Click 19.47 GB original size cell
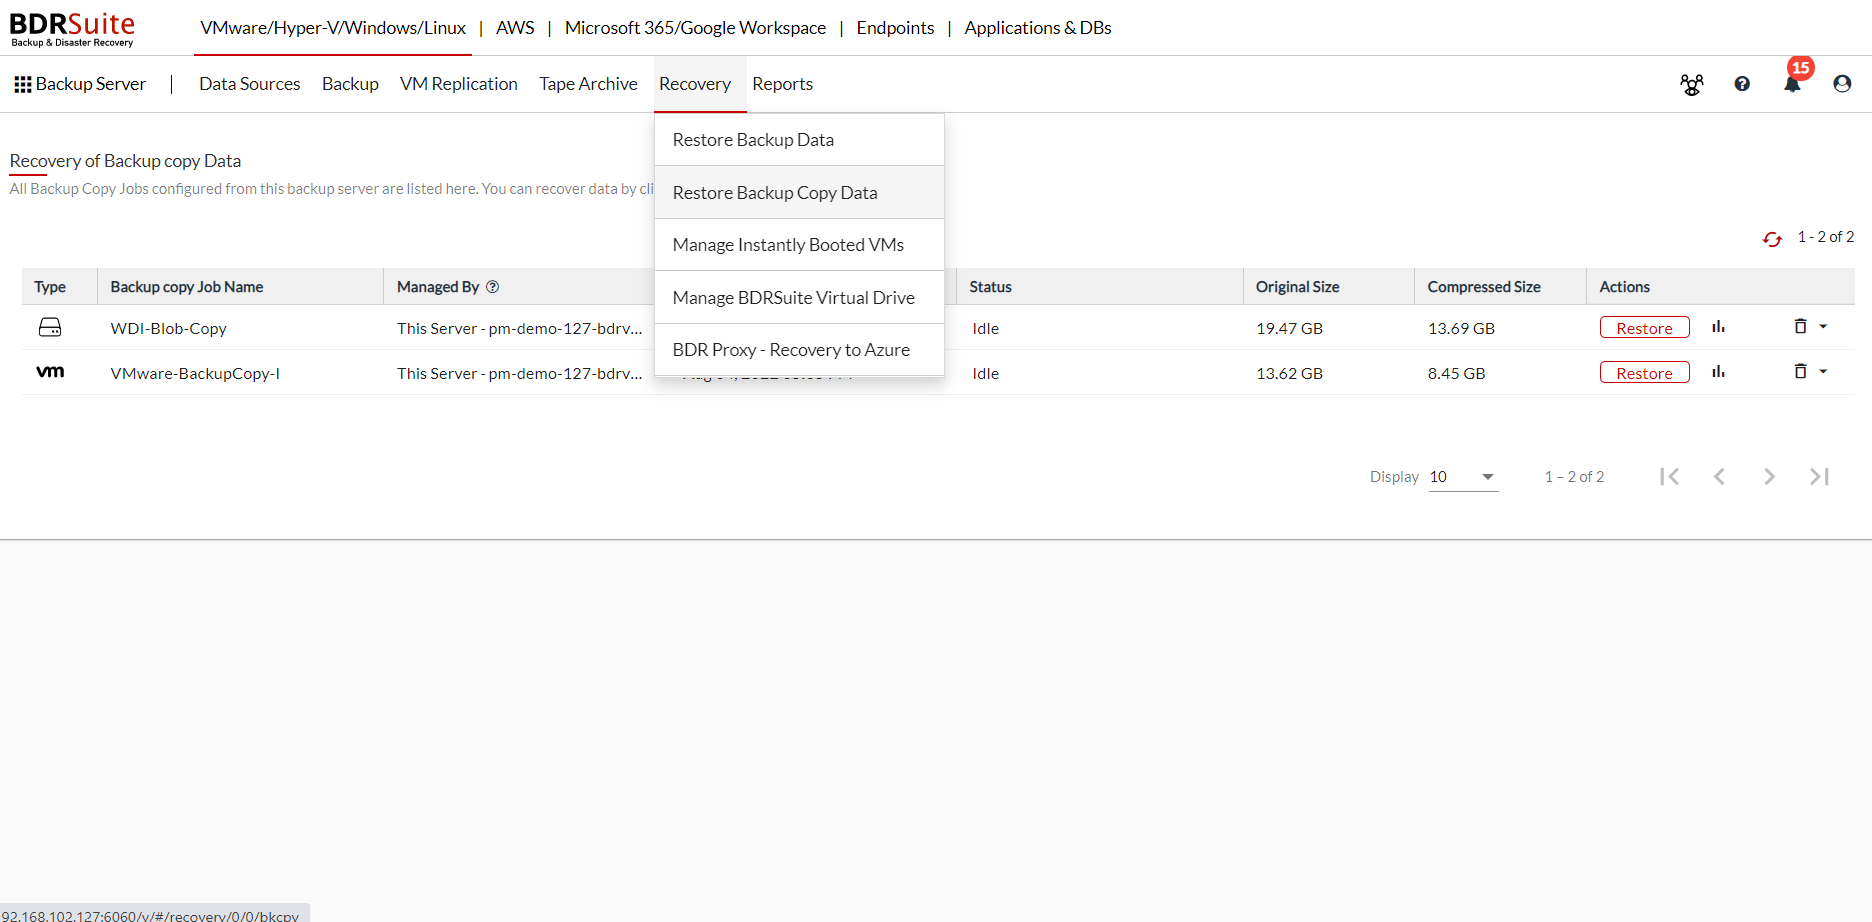This screenshot has width=1872, height=922. click(1289, 328)
